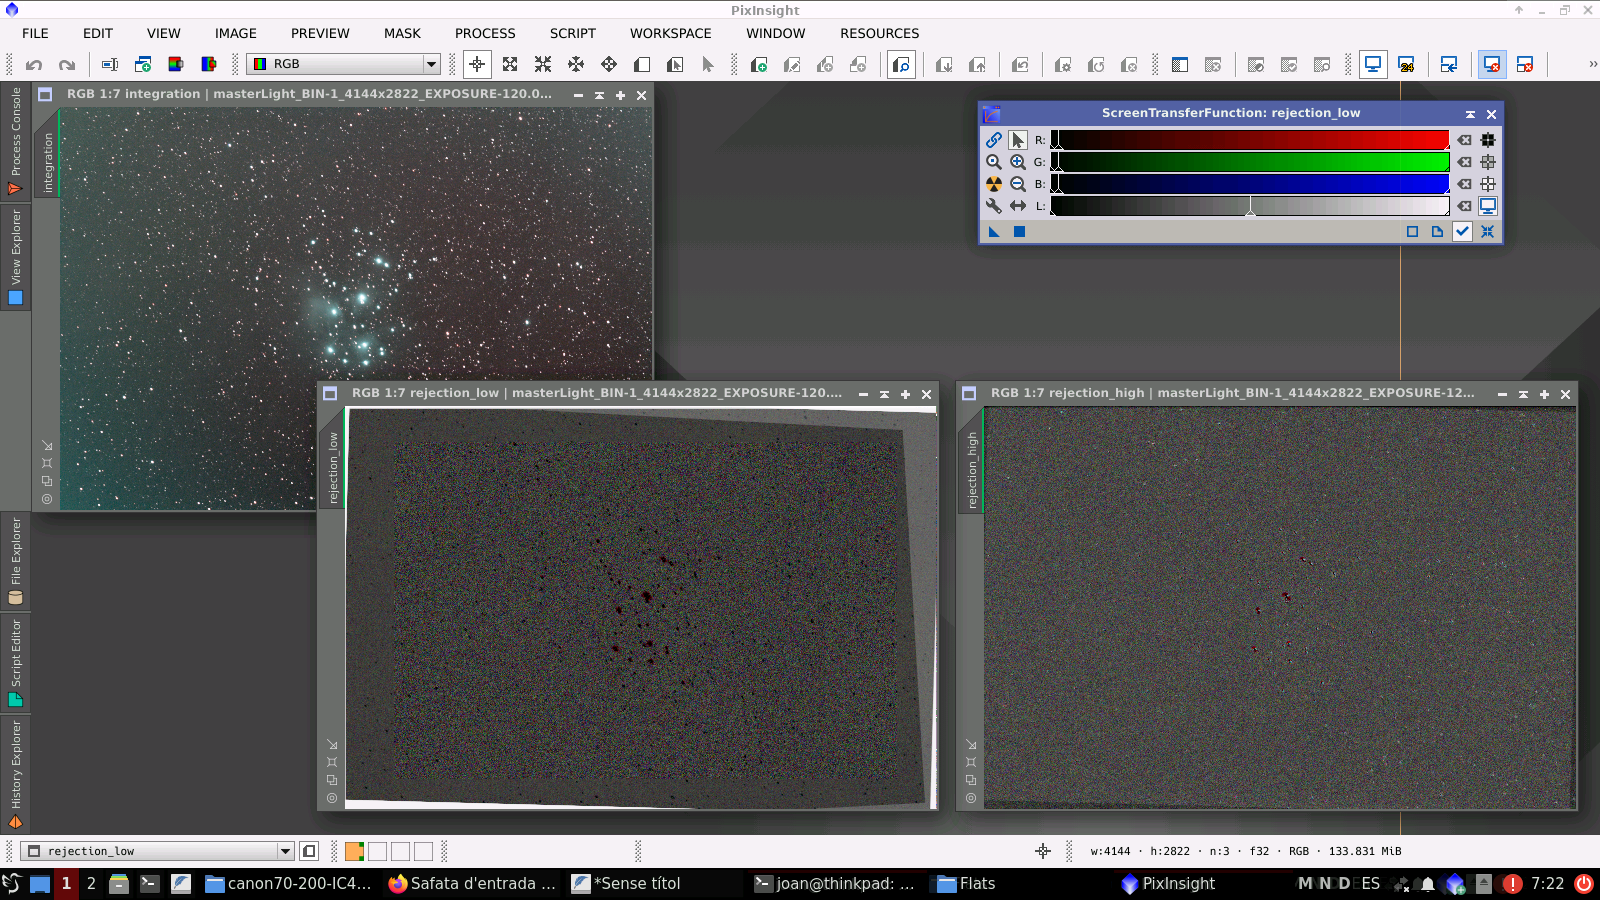1600x900 pixels.
Task: Open the SCRIPT menu
Action: tap(572, 33)
